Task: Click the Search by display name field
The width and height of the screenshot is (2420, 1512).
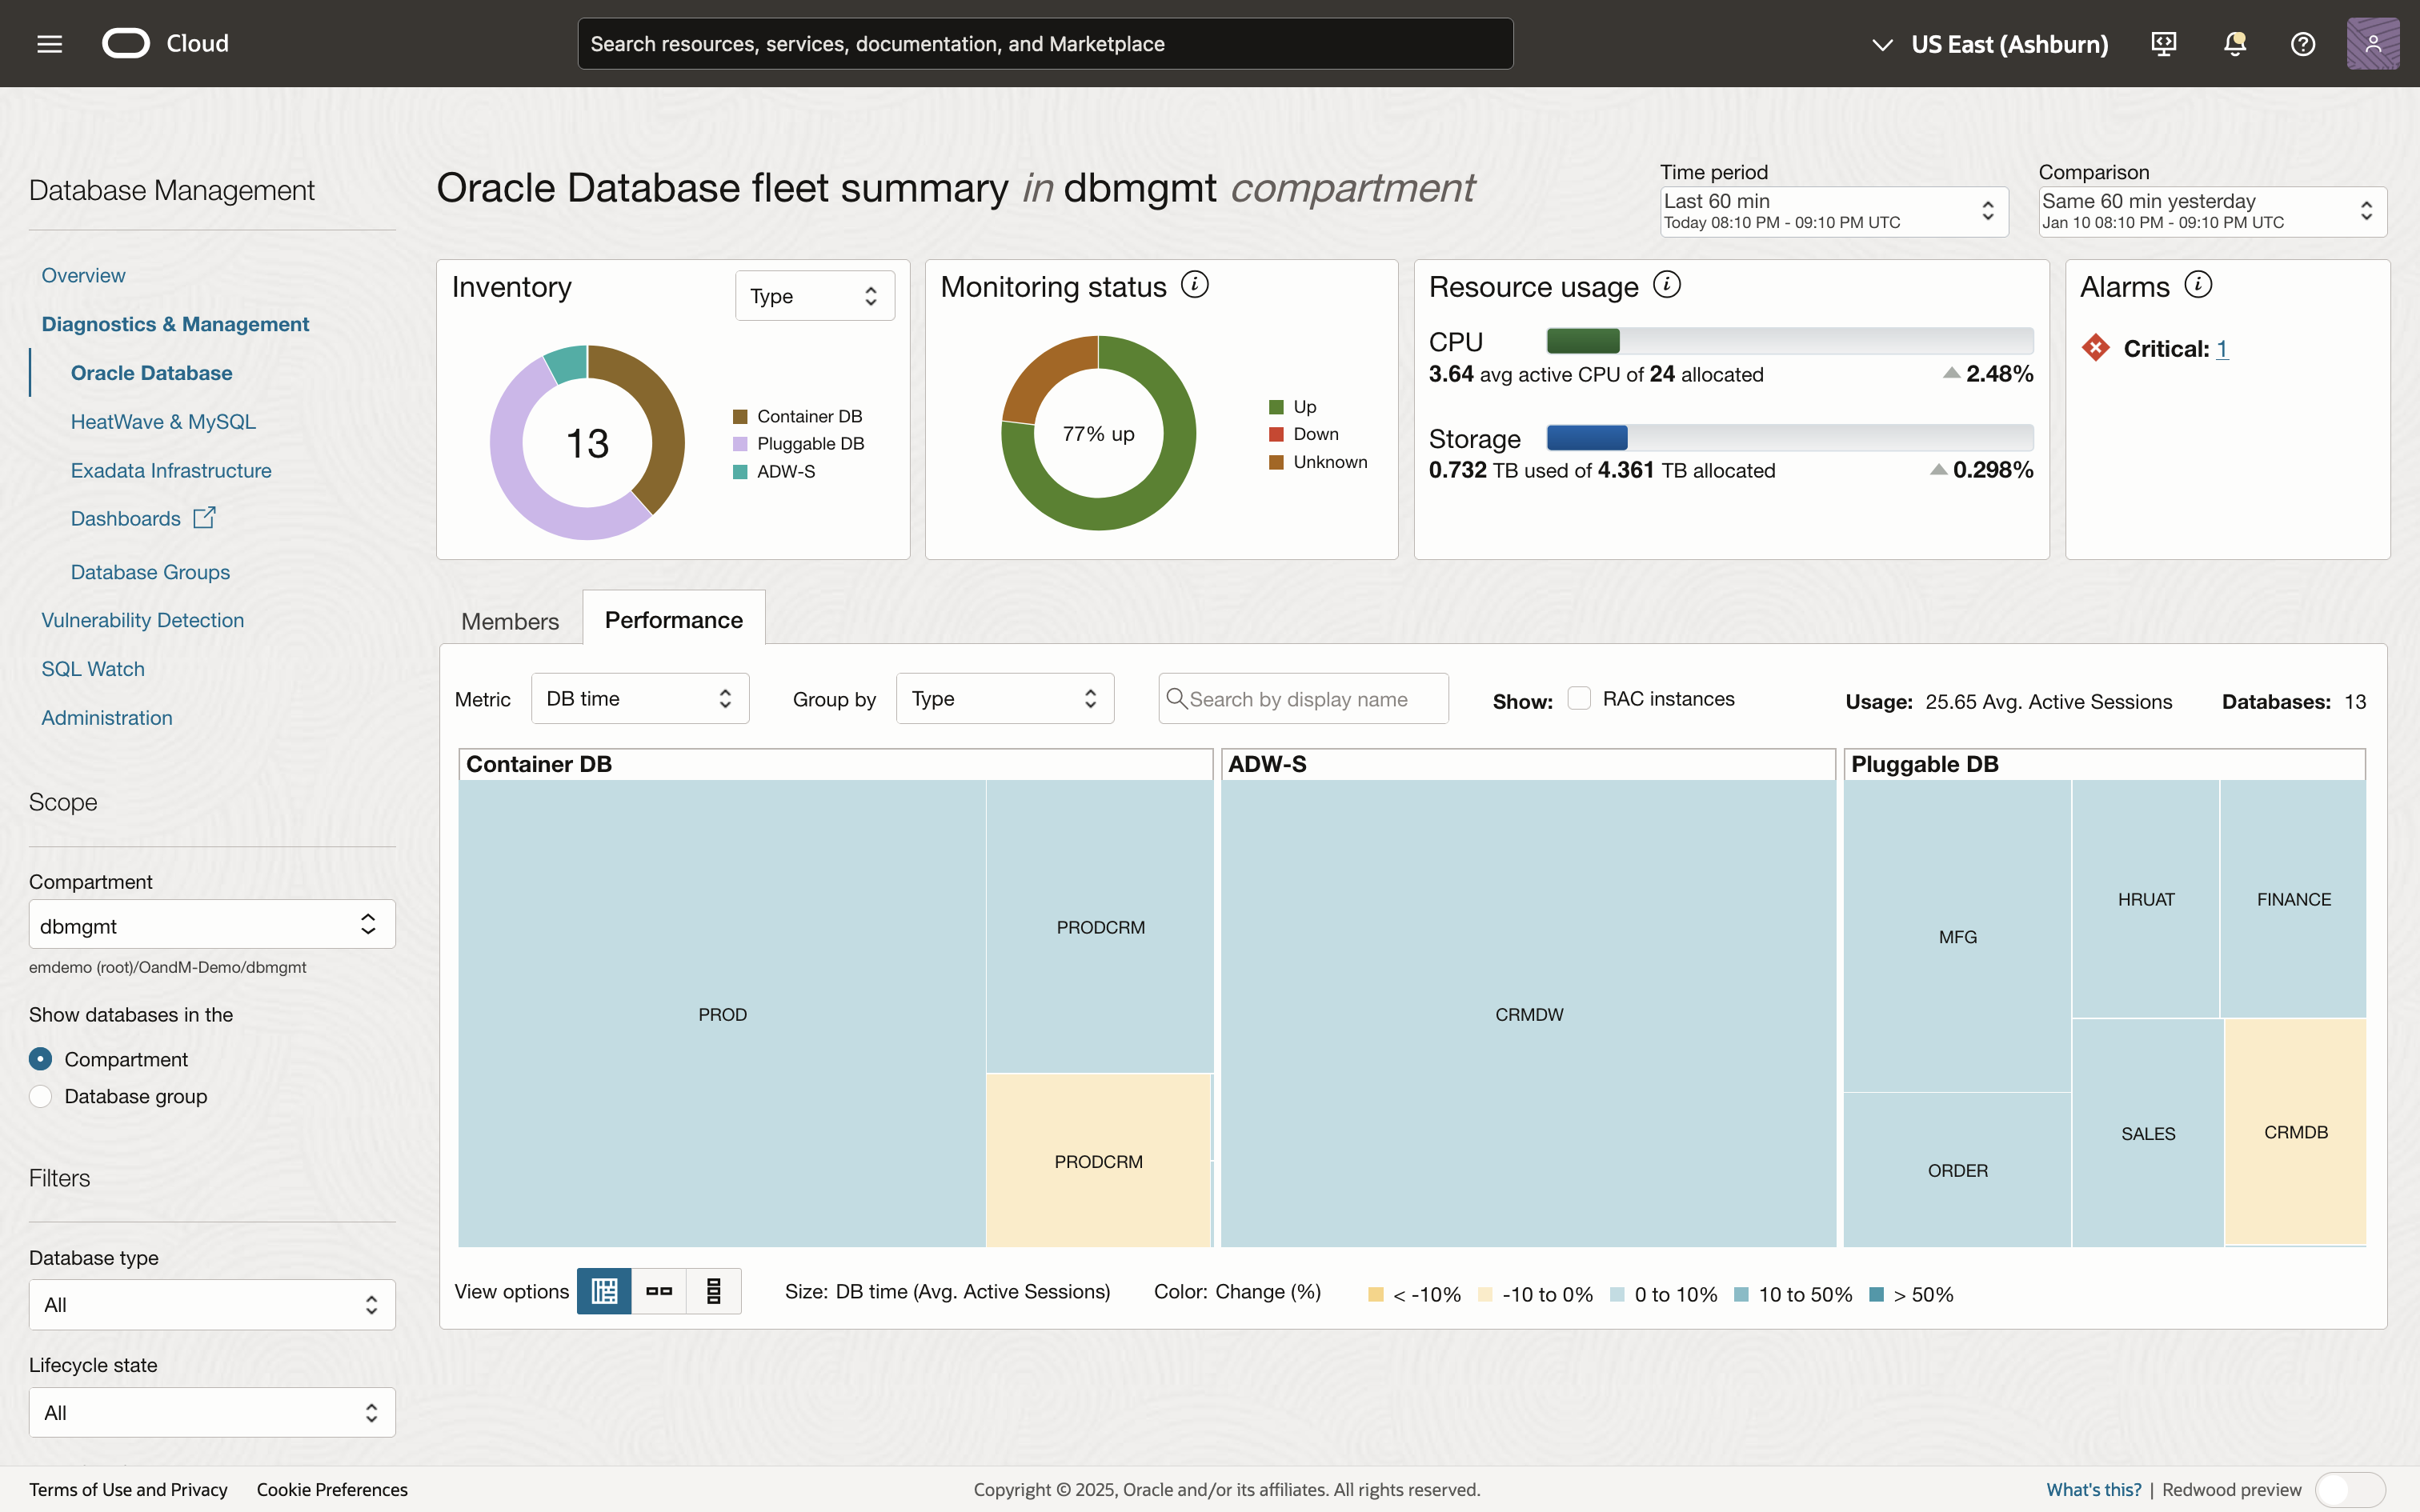Action: pos(1301,698)
